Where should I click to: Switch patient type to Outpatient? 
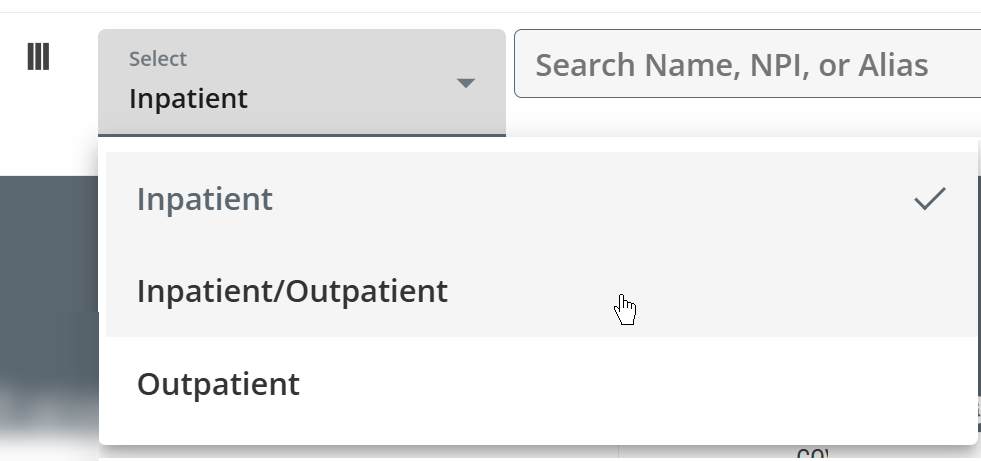tap(218, 384)
